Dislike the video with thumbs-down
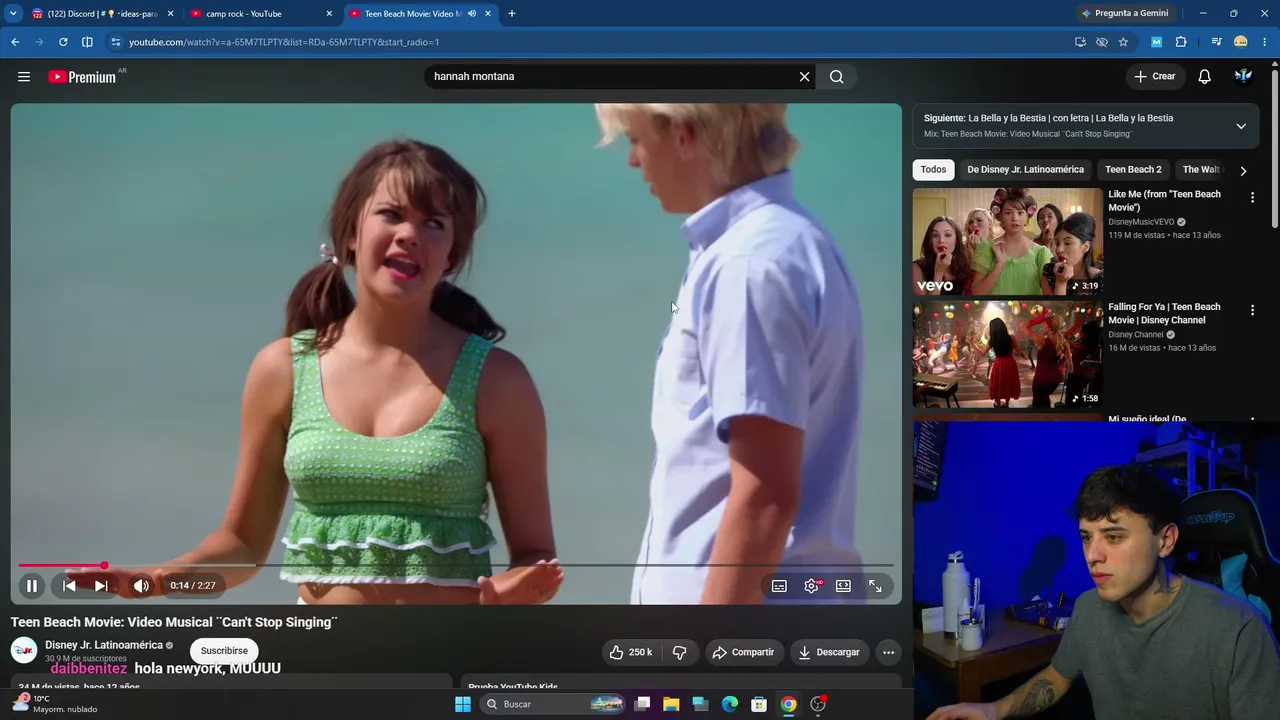Screen dimensions: 1280x720 point(679,653)
